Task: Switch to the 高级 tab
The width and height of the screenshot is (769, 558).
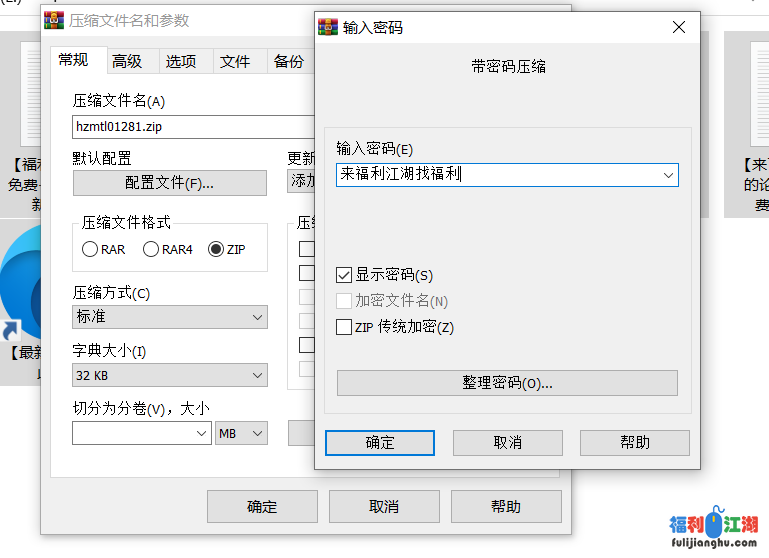Action: click(x=127, y=61)
